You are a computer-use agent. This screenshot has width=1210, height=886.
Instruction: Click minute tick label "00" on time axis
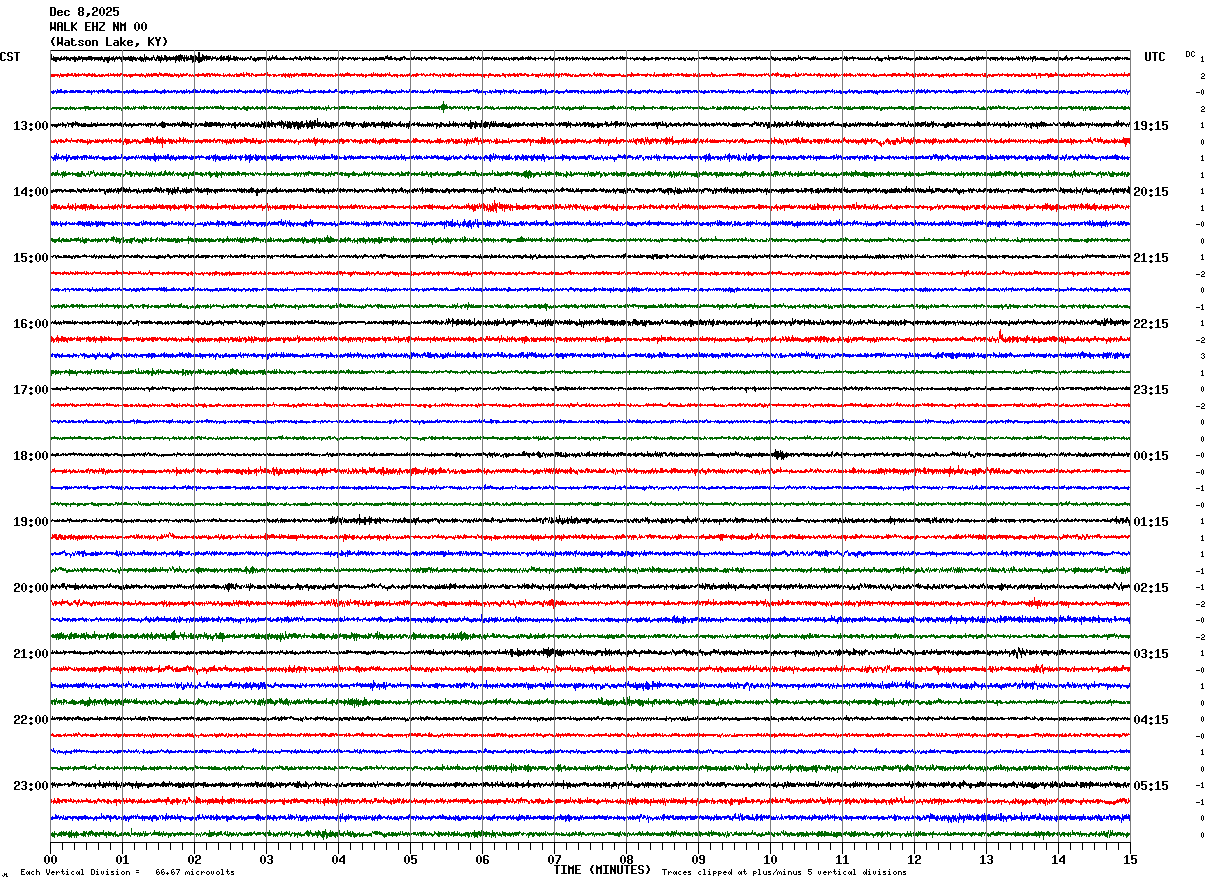coord(50,859)
